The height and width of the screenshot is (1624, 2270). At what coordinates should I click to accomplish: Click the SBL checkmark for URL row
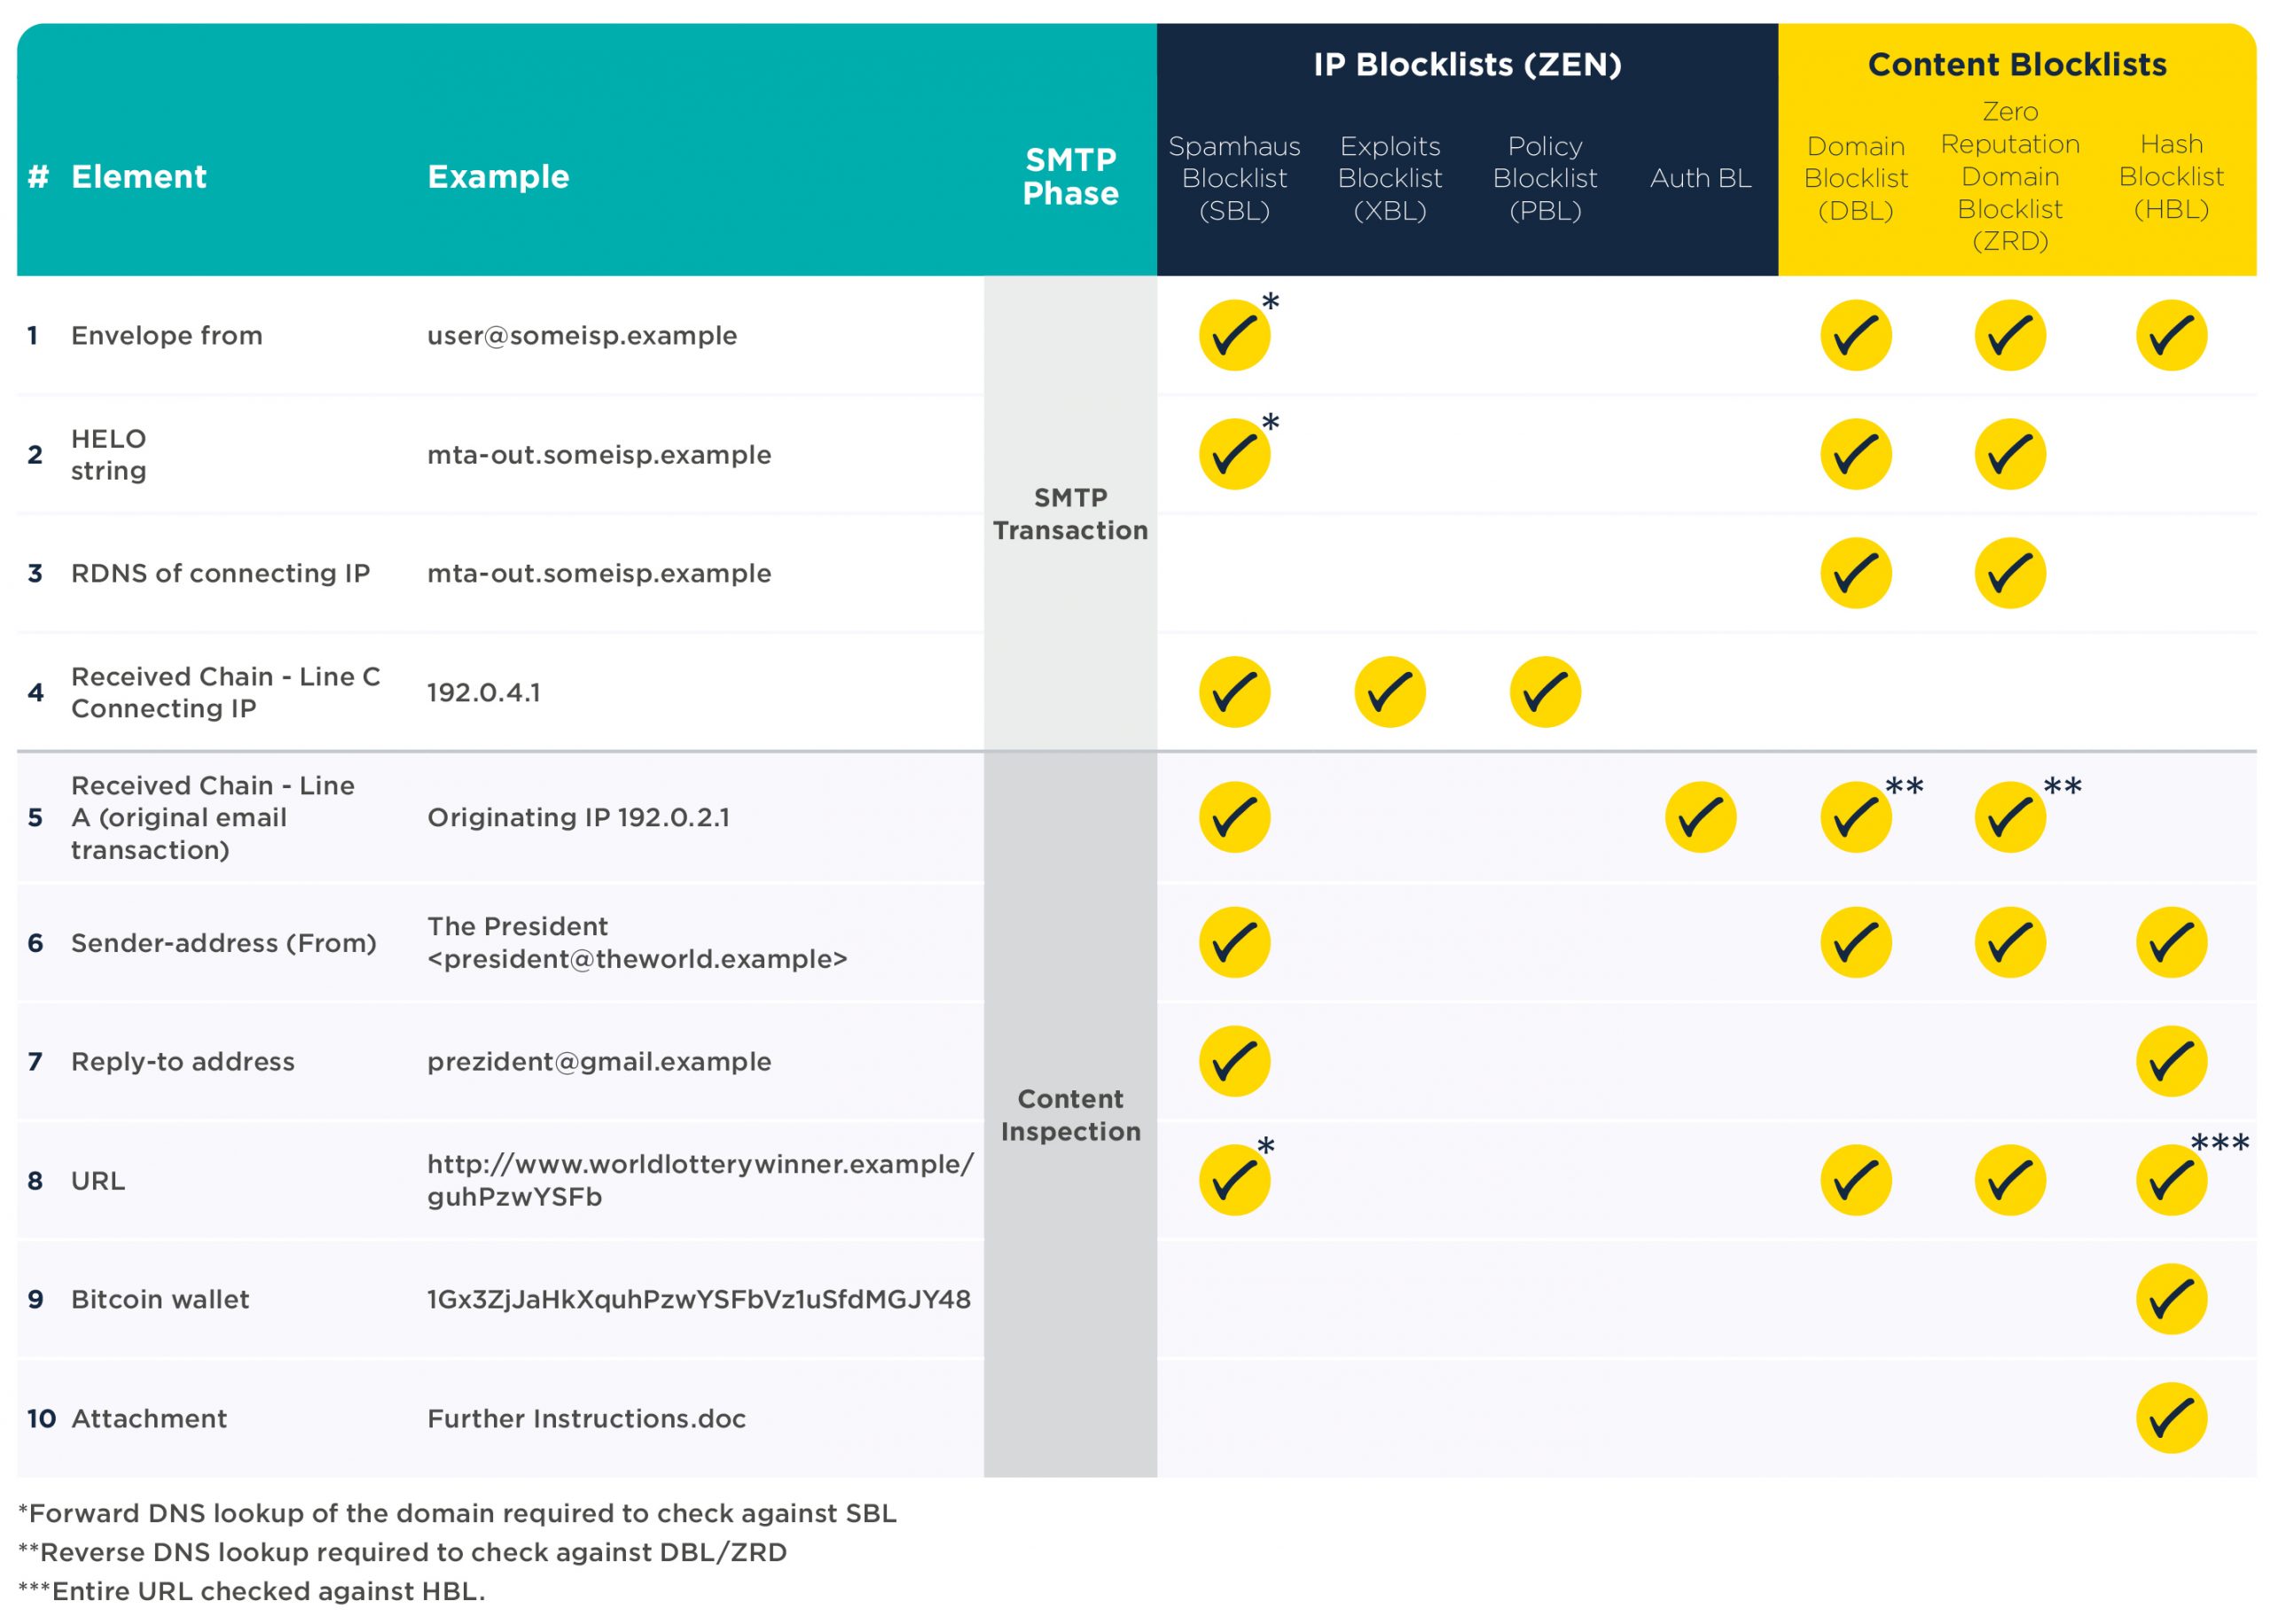[1234, 1180]
